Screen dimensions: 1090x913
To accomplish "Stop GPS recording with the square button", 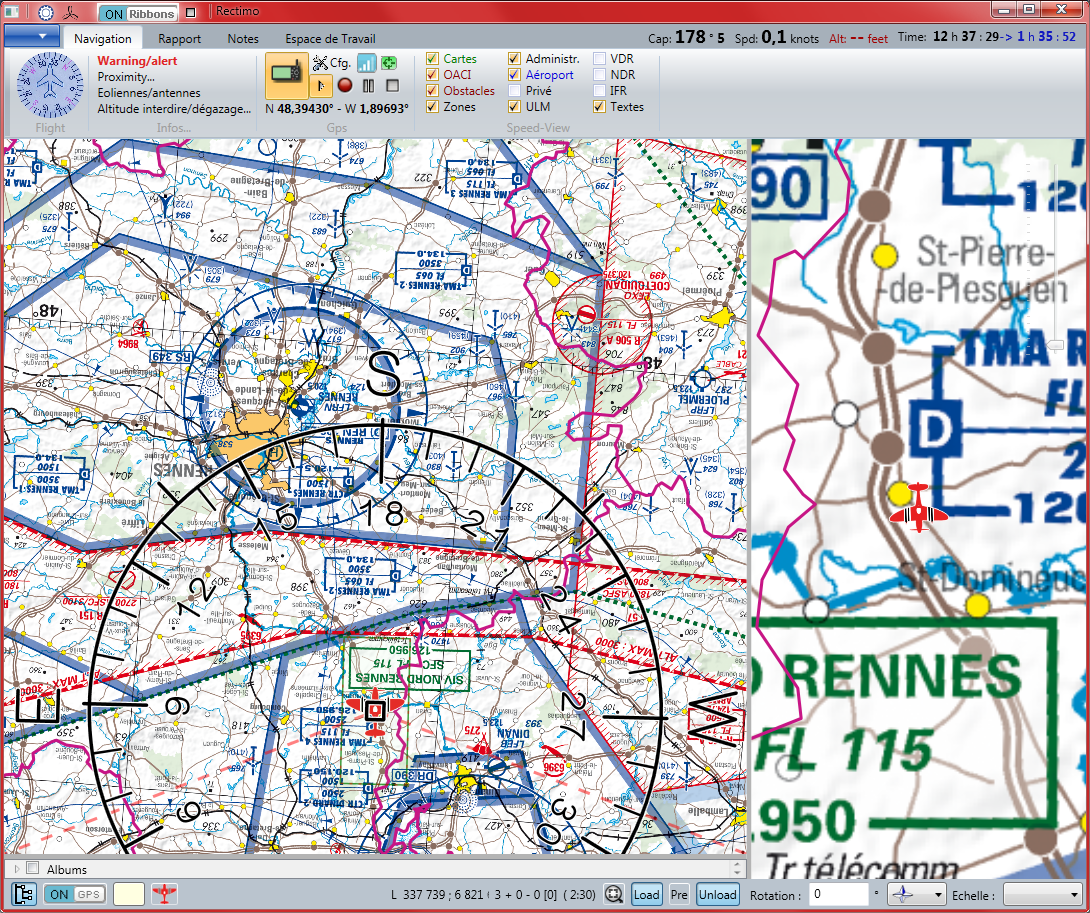I will (392, 86).
